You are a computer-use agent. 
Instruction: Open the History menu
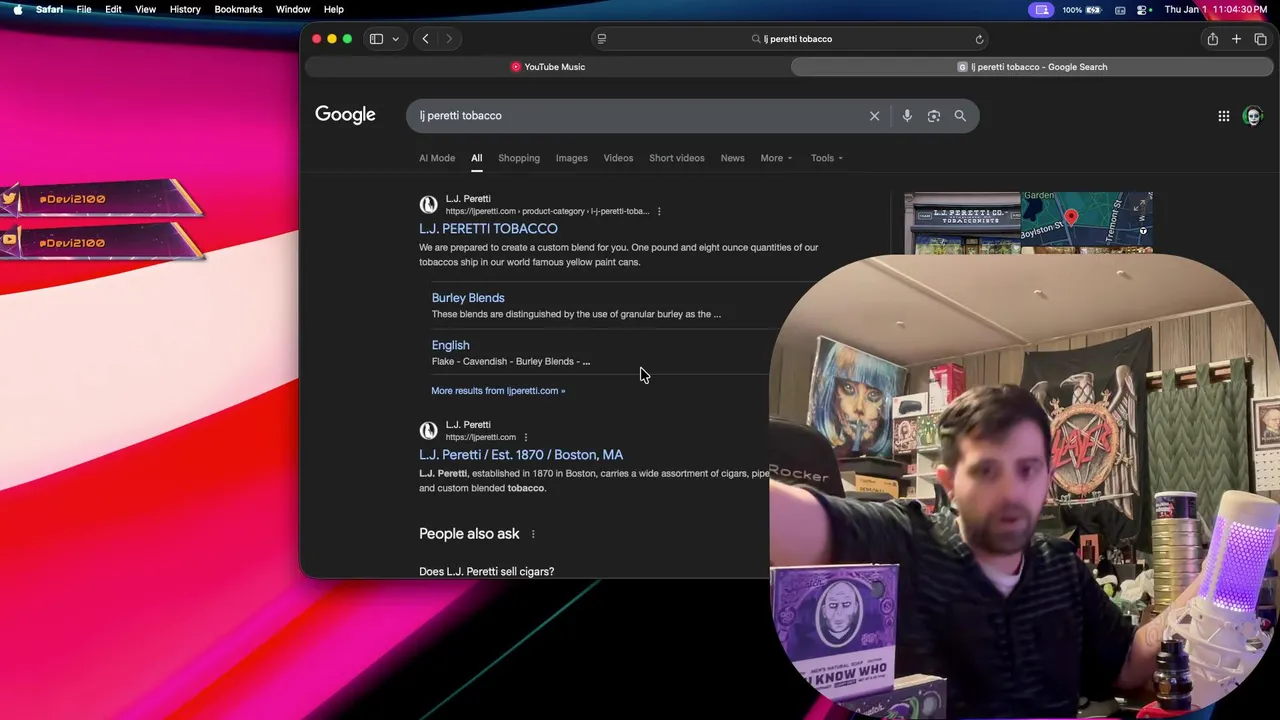pos(185,9)
